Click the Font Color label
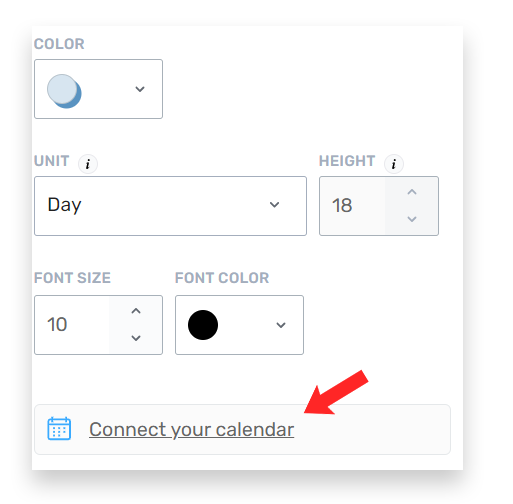 [222, 278]
